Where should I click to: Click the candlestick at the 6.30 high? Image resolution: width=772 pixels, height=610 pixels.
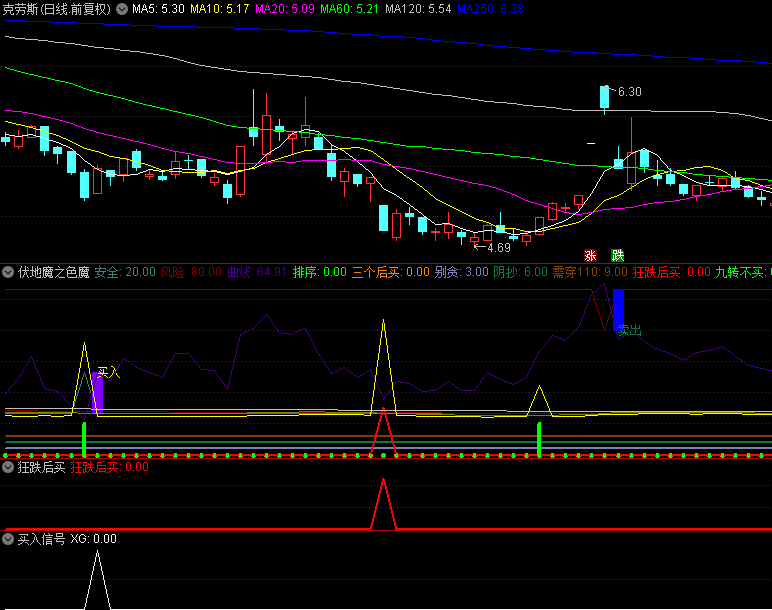(x=605, y=97)
